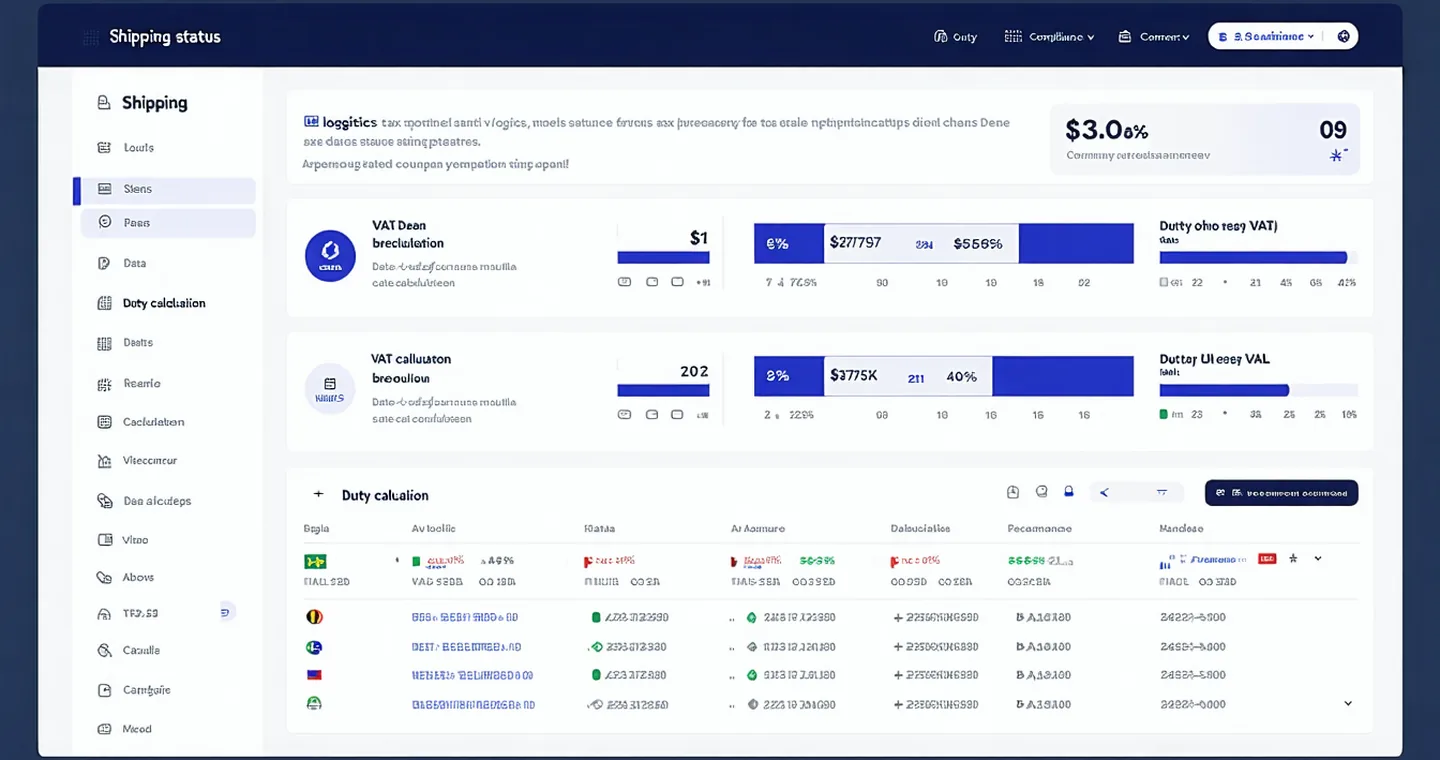Toggle the first checkbox under the $1 bar

point(625,282)
